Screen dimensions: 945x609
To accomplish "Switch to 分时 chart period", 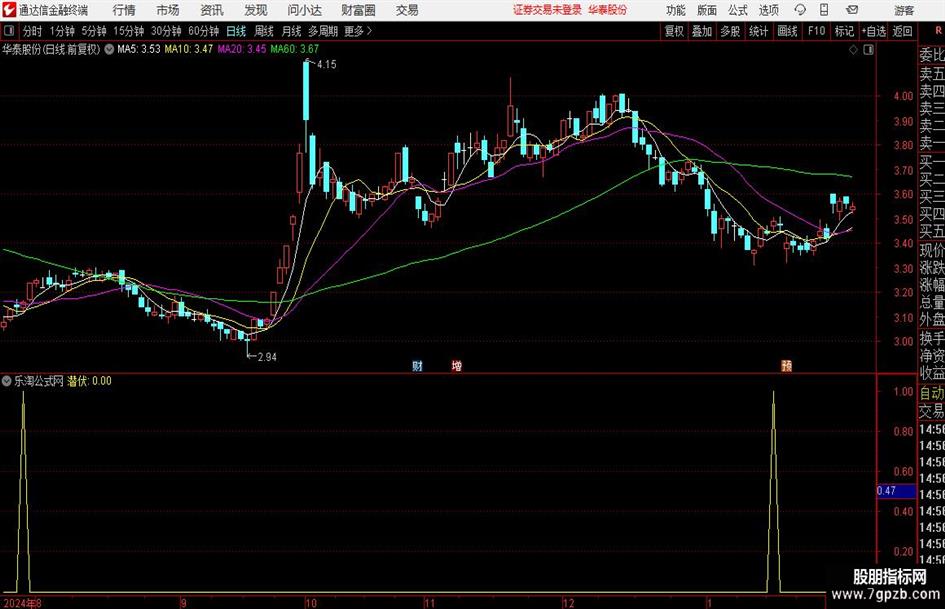I will 33,31.
